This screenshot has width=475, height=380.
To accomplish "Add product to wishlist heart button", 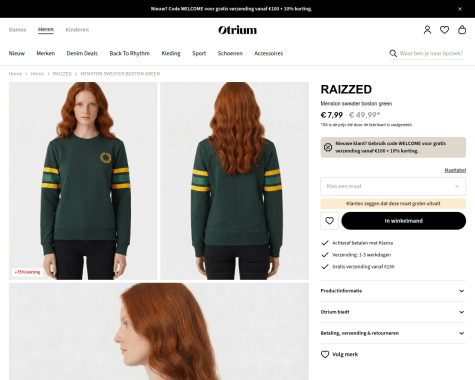I will [x=329, y=221].
